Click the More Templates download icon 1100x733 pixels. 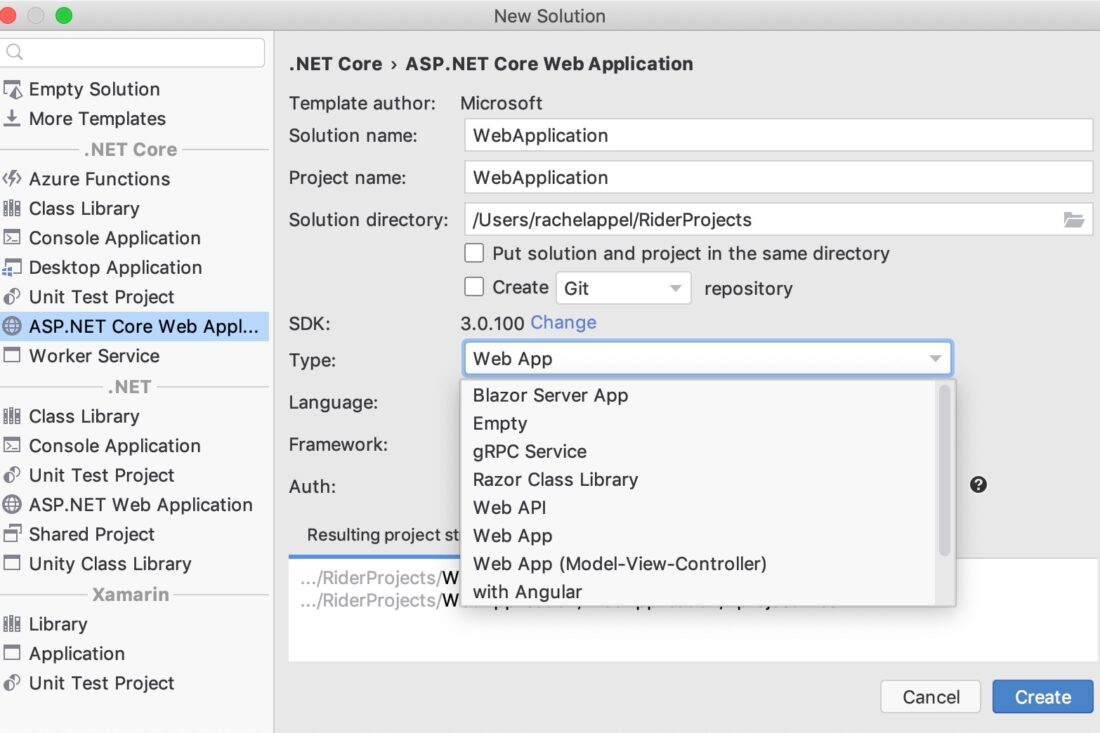tap(12, 119)
